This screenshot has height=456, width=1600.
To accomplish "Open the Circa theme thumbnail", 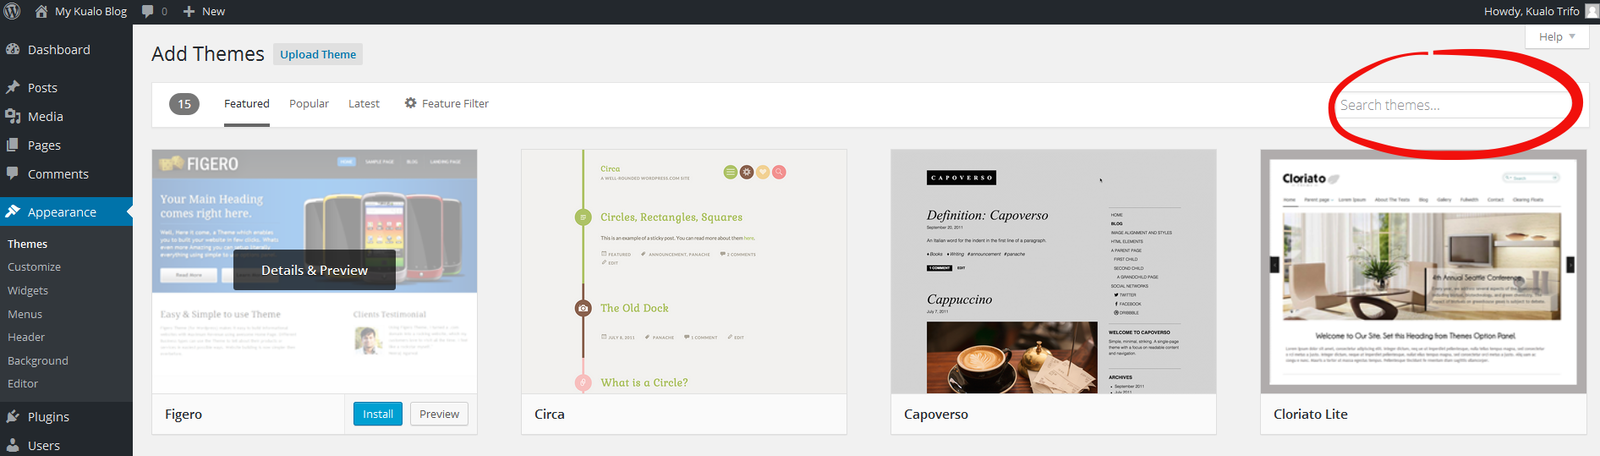I will [684, 272].
